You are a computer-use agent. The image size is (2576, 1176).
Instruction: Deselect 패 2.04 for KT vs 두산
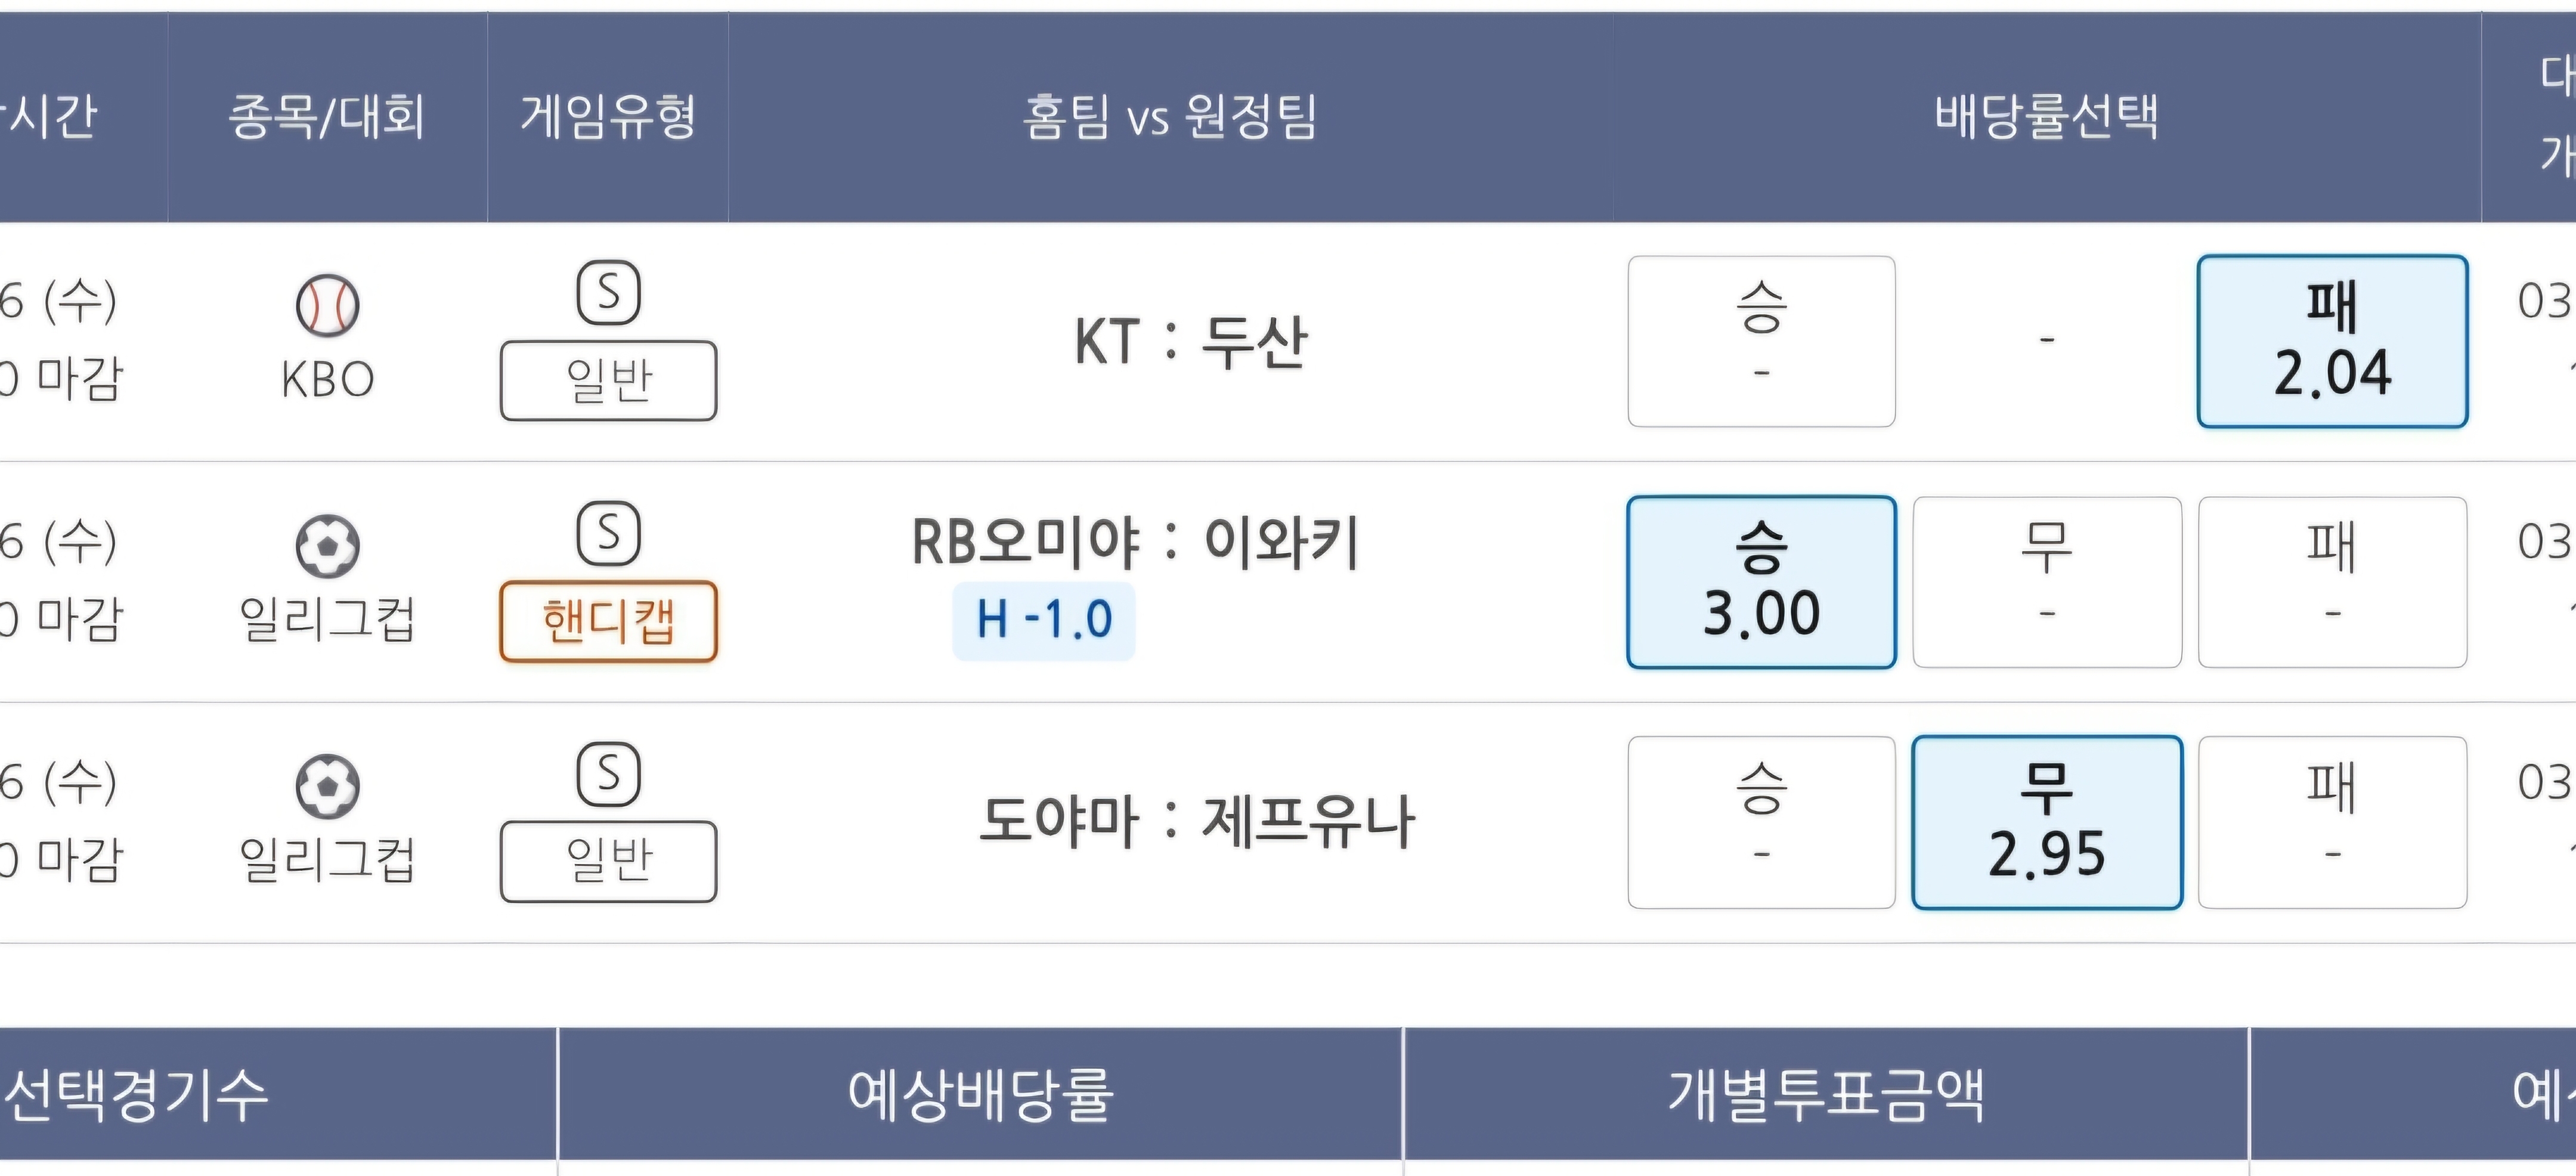click(2332, 341)
